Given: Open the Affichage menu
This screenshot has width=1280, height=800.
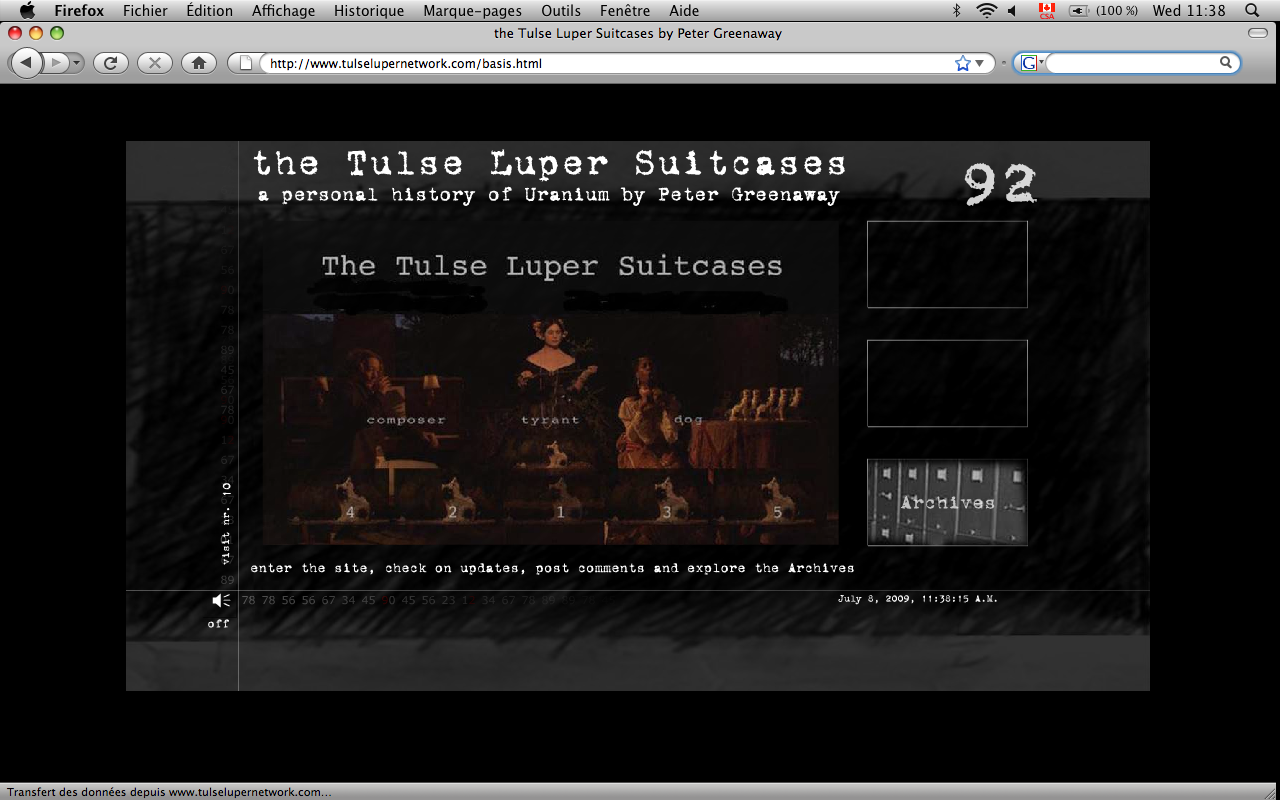Looking at the screenshot, I should pyautogui.click(x=283, y=11).
